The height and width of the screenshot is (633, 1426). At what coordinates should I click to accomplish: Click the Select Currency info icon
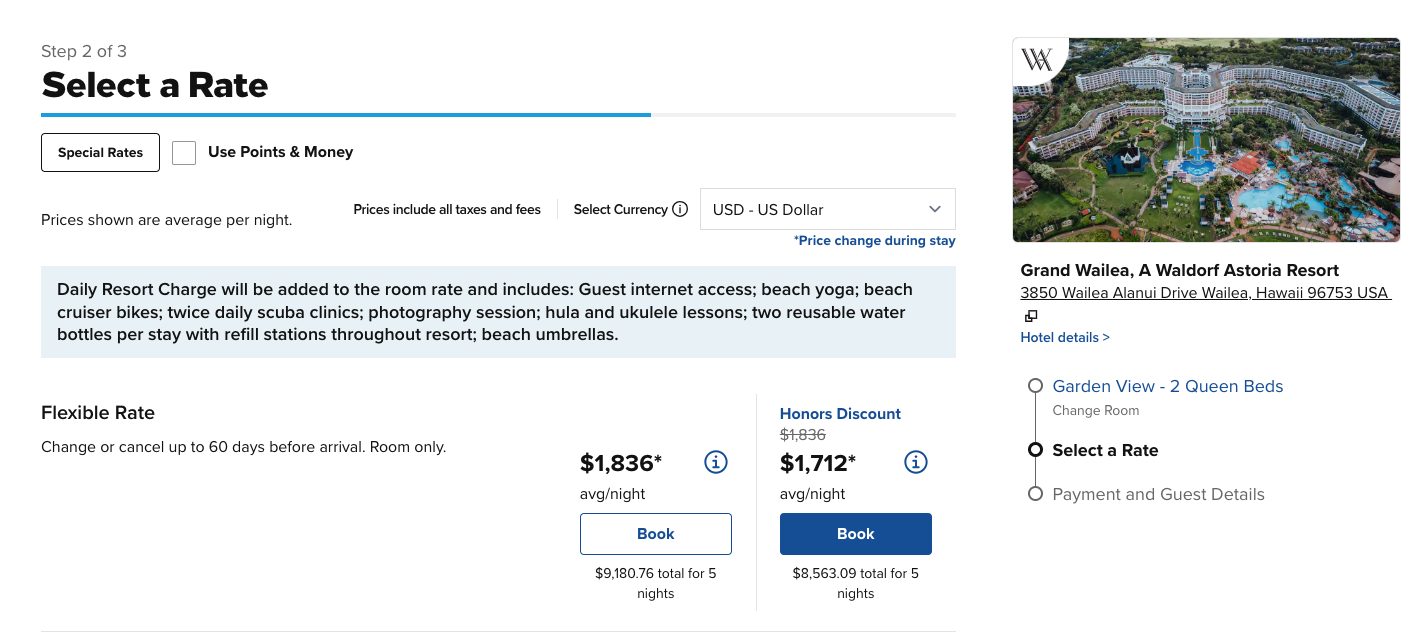680,209
